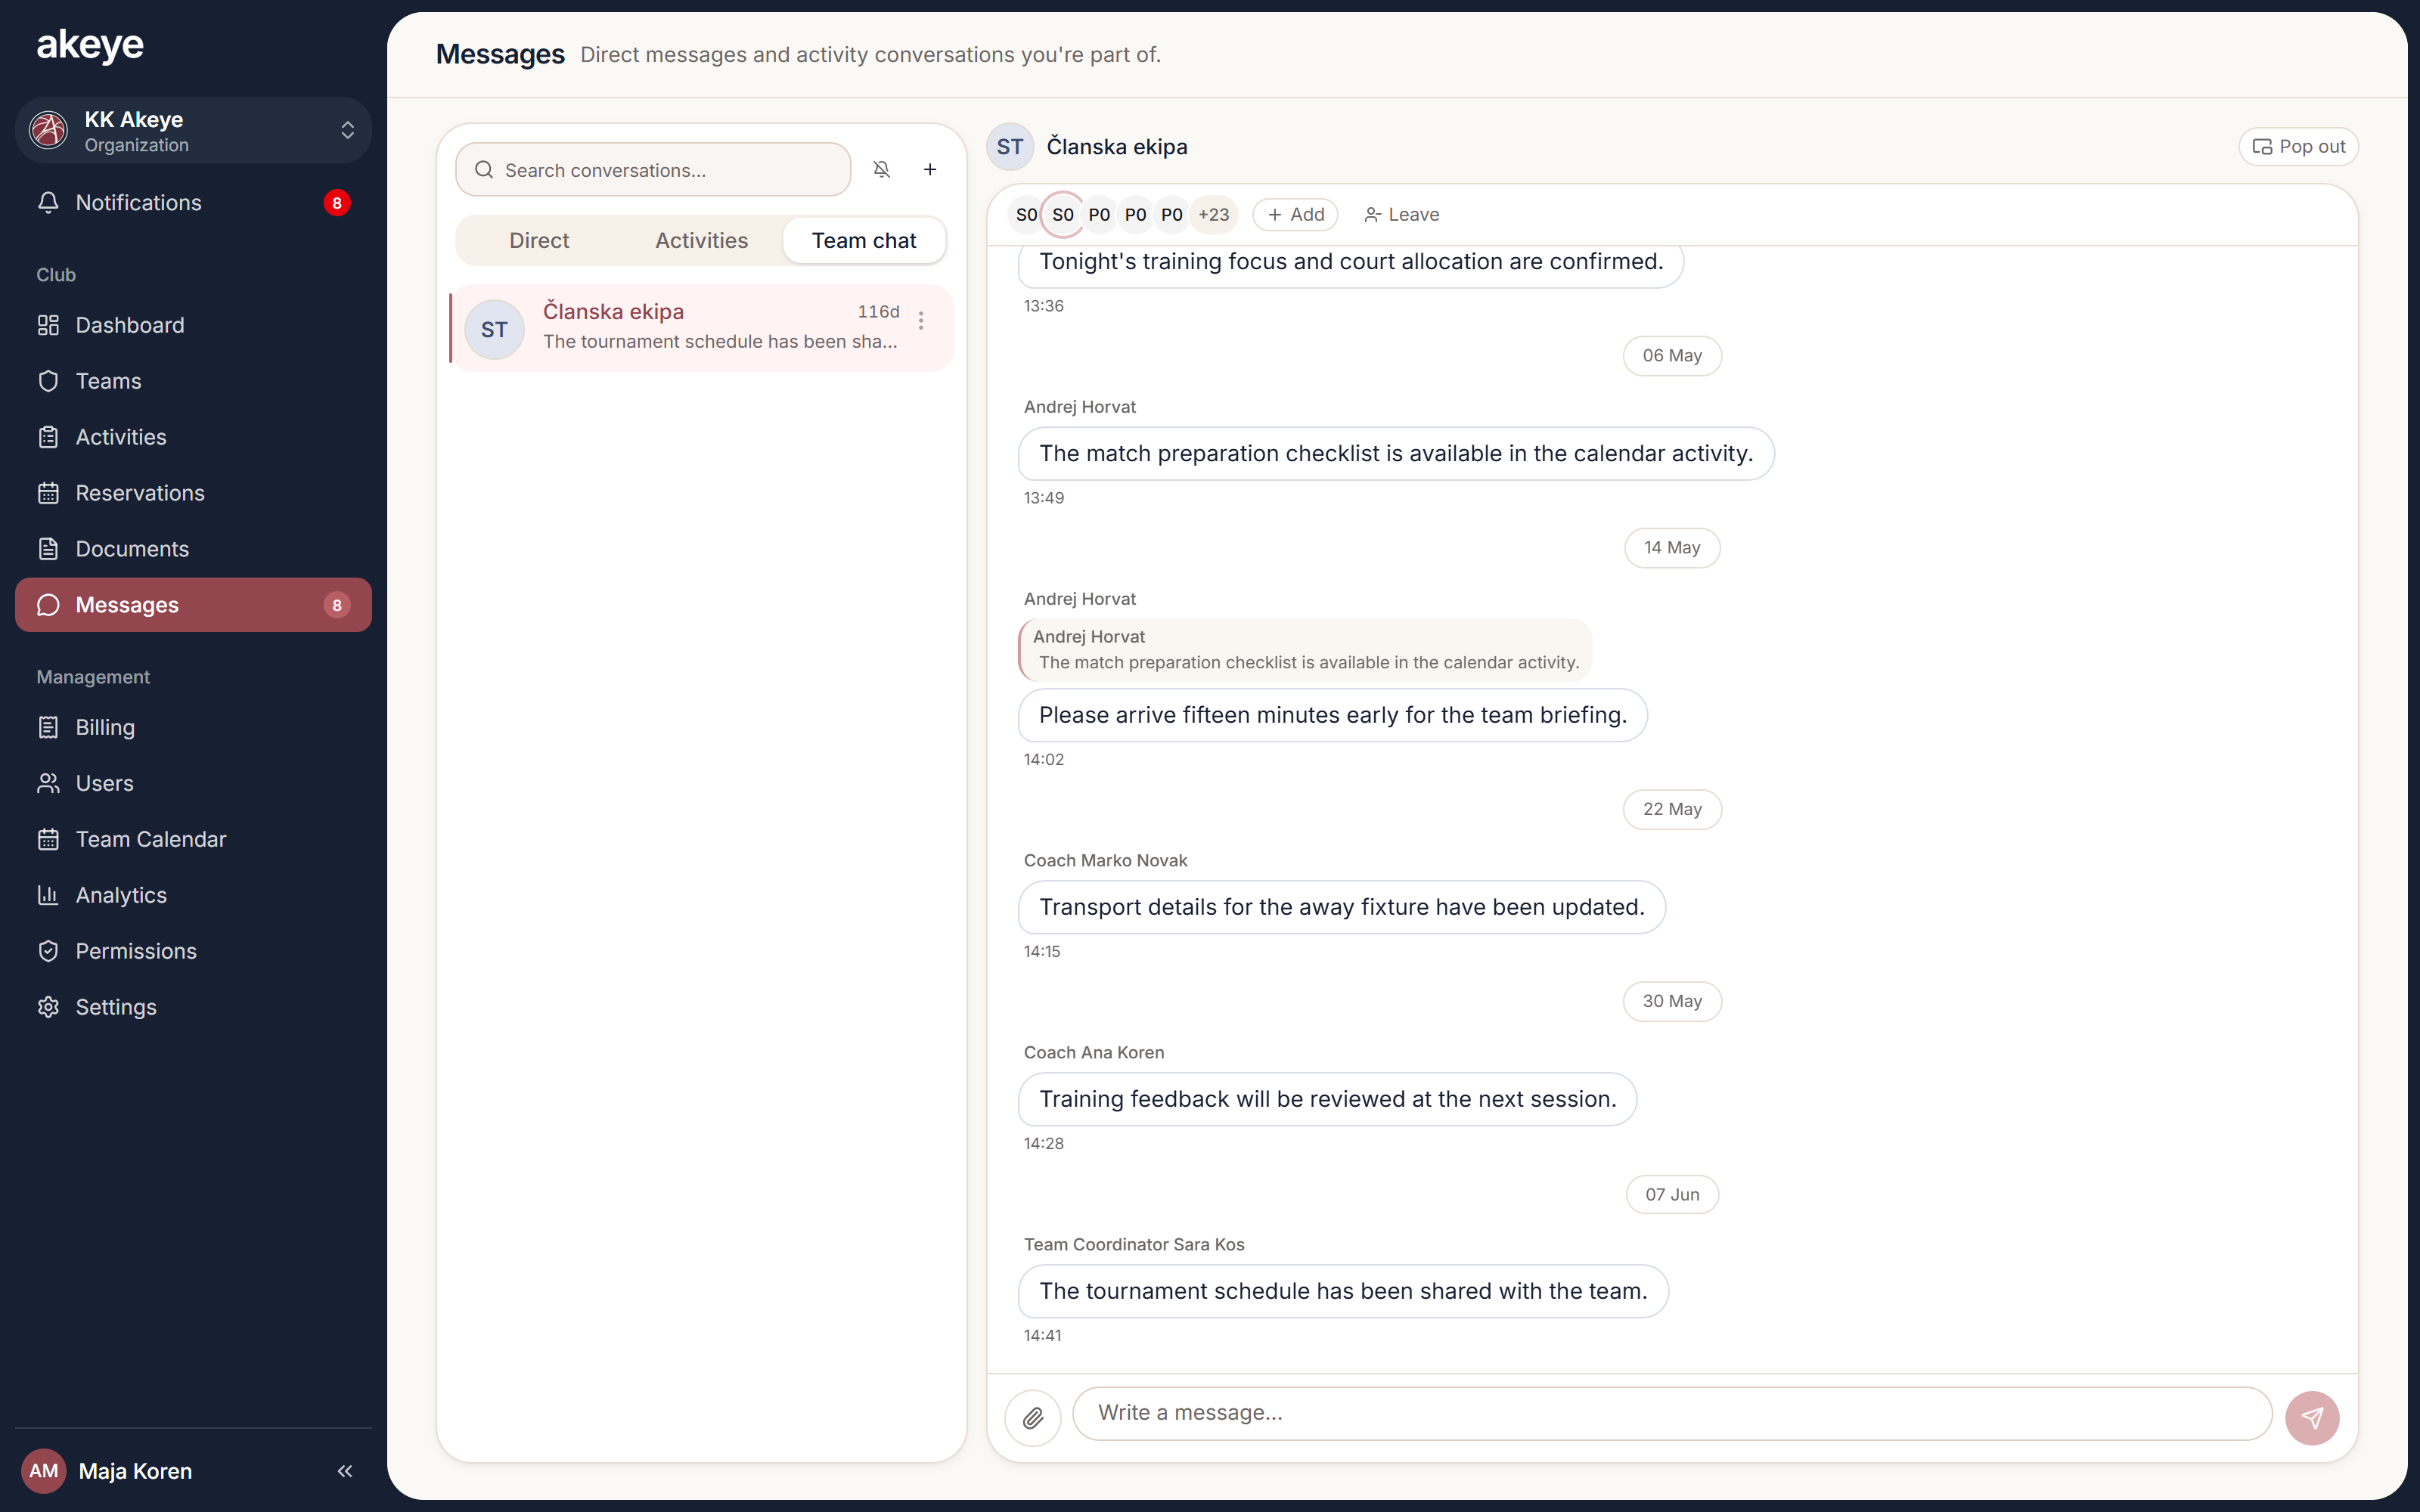Select the Team chat tab

click(864, 240)
